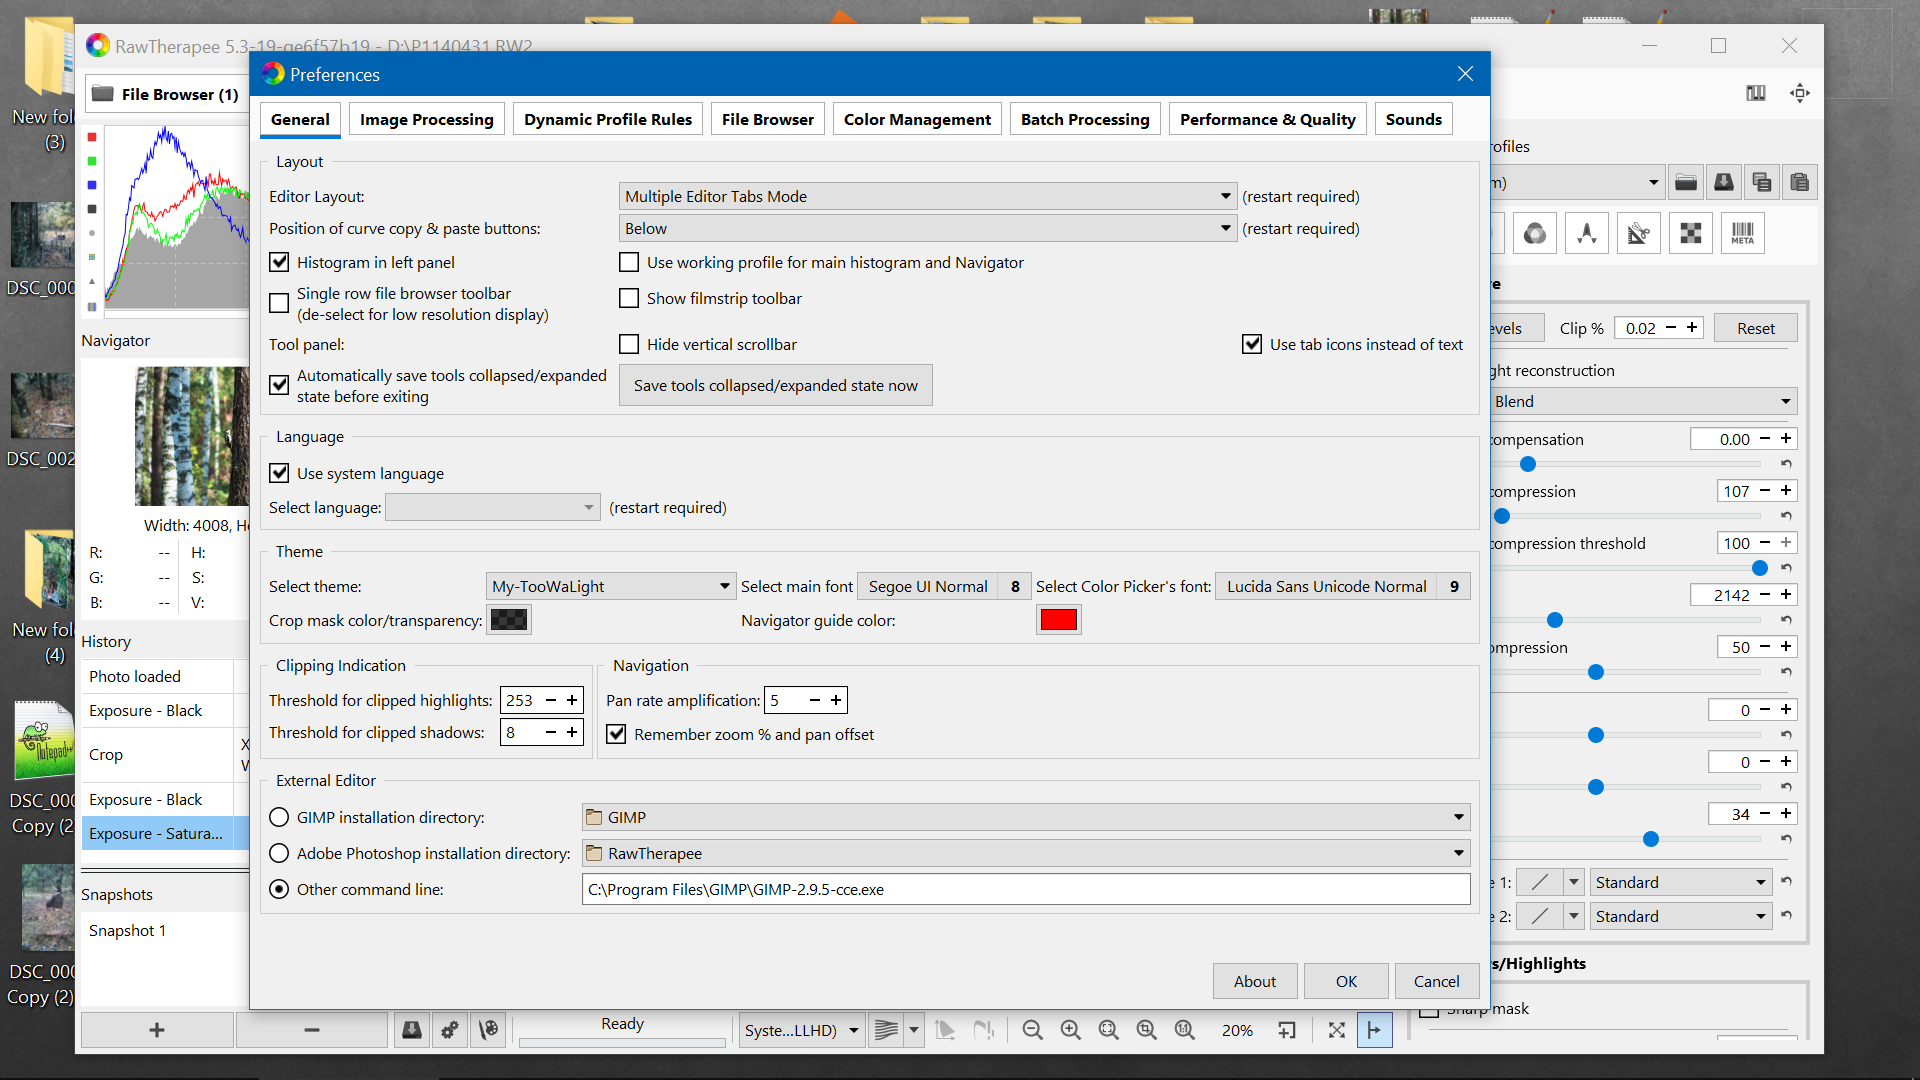Viewport: 1920px width, 1080px height.
Task: Uncheck Histogram in left panel
Action: (279, 262)
